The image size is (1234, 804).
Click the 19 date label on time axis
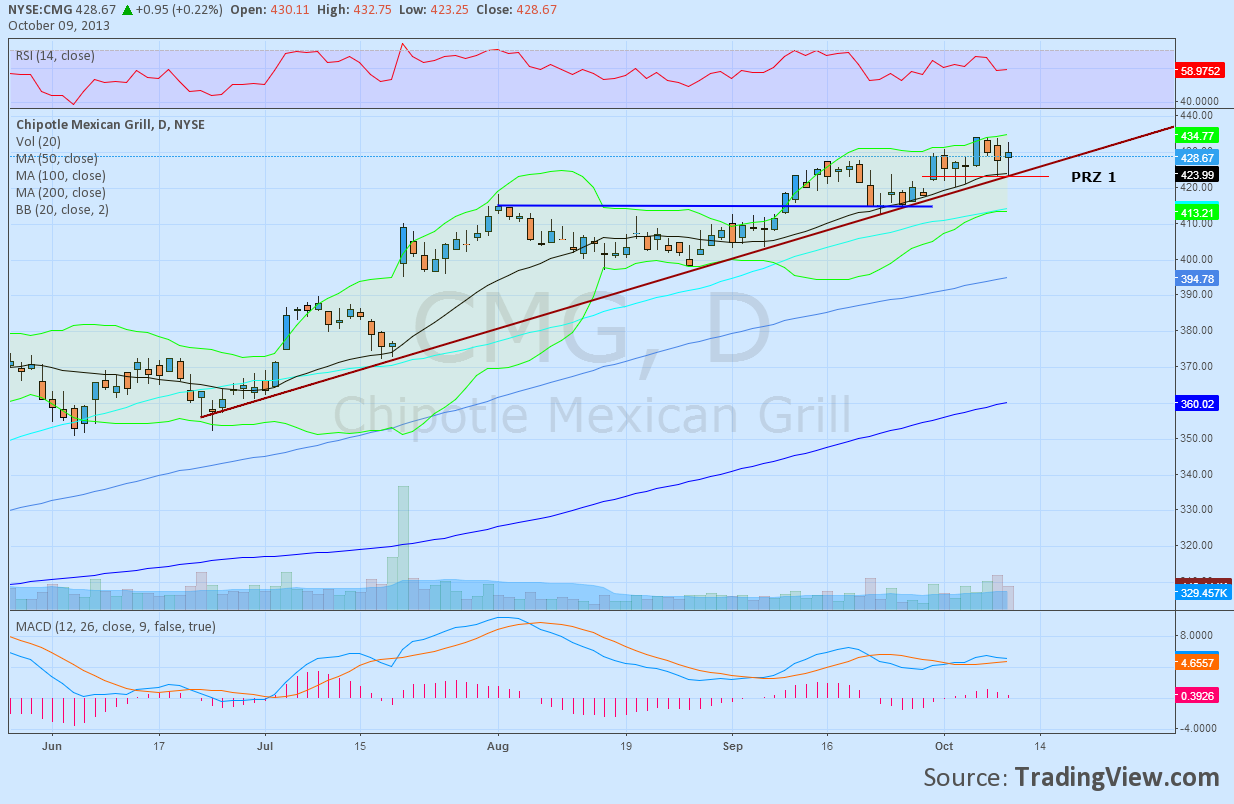point(626,745)
